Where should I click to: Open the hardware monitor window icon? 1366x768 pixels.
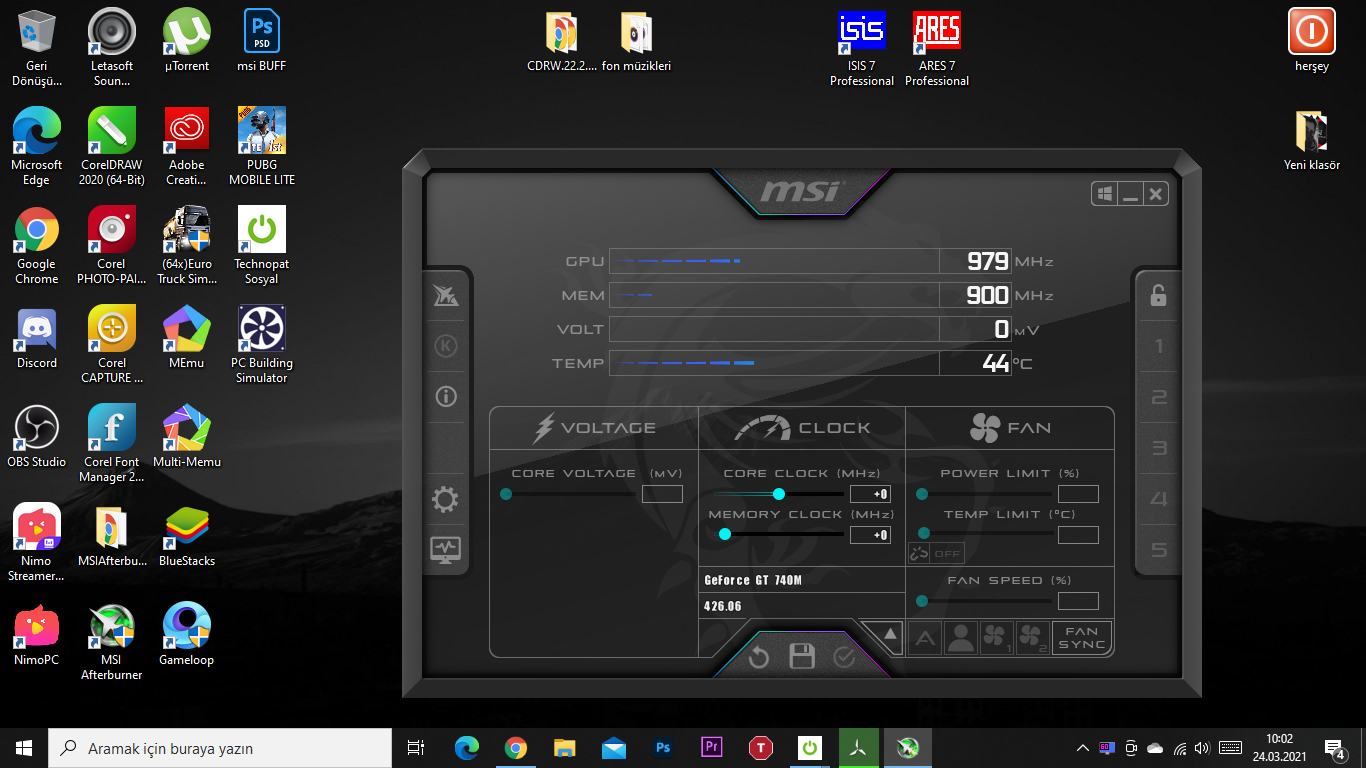pyautogui.click(x=445, y=549)
